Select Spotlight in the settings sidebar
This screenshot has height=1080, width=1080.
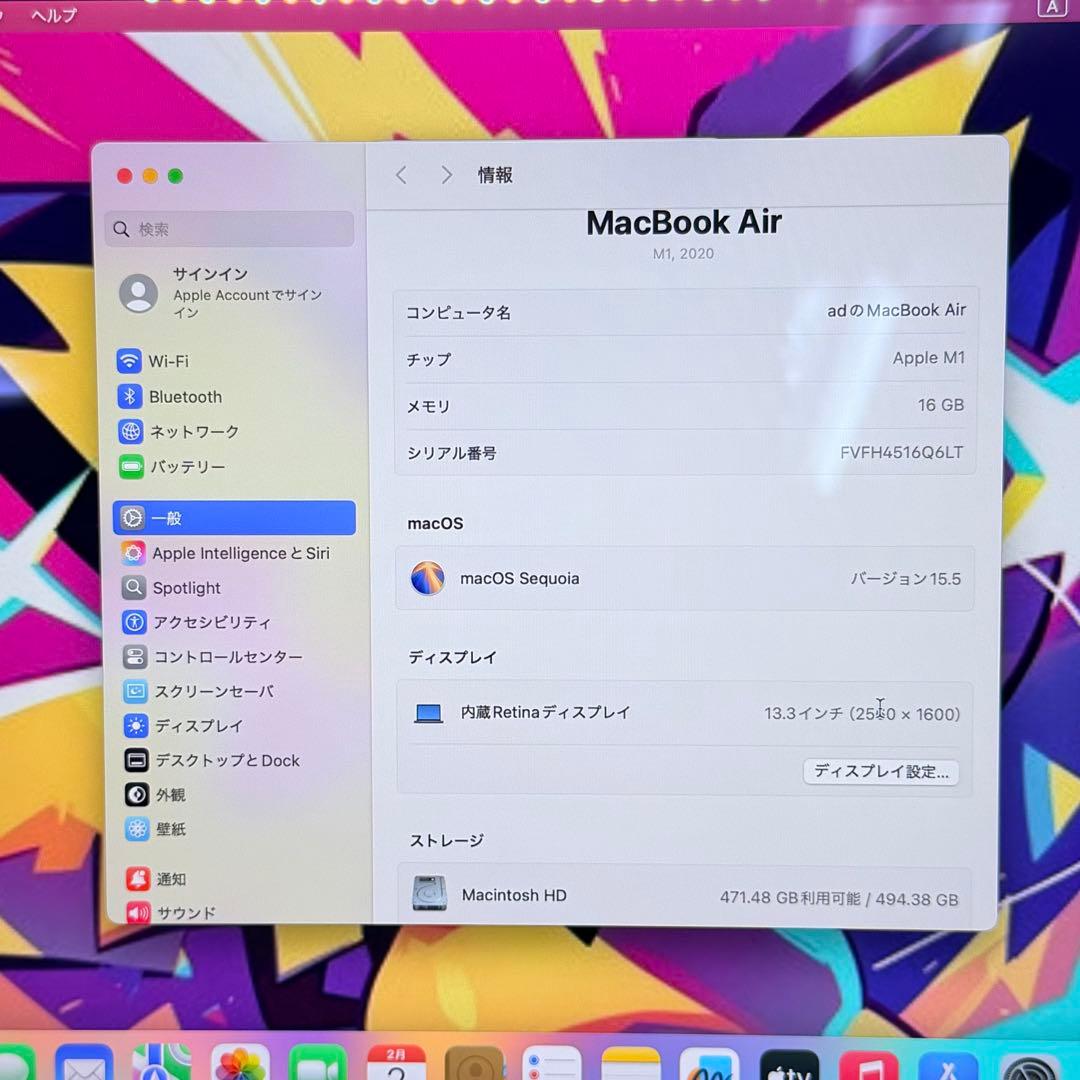tap(185, 588)
